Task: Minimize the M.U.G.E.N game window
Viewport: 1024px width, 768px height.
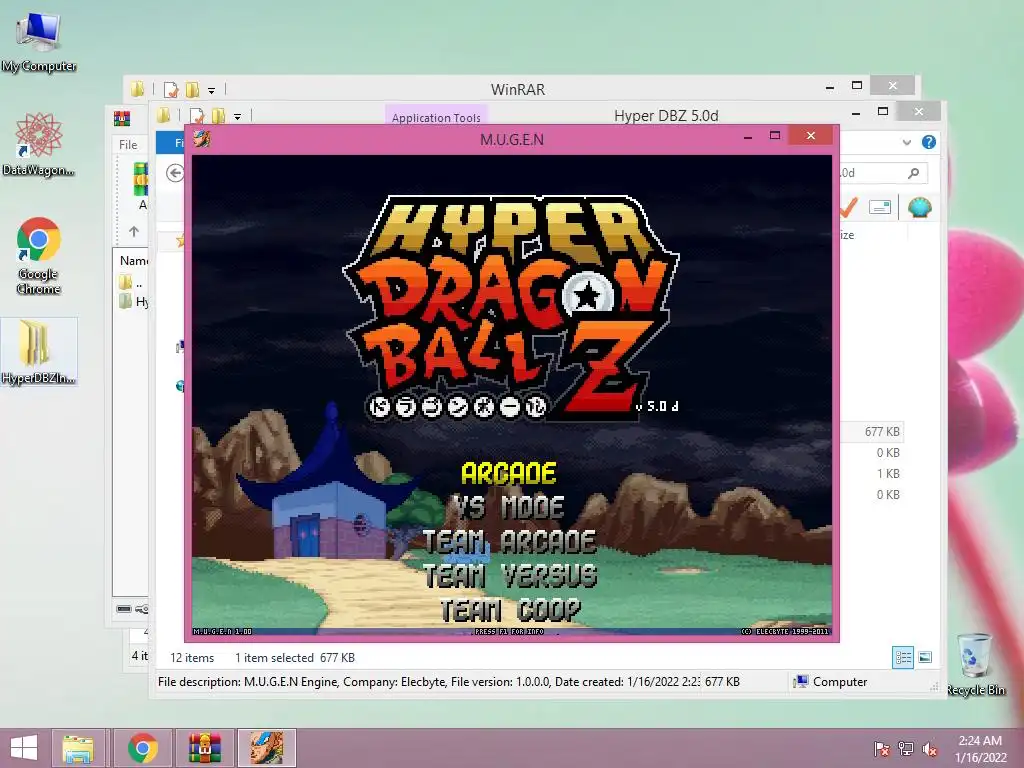Action: [748, 136]
